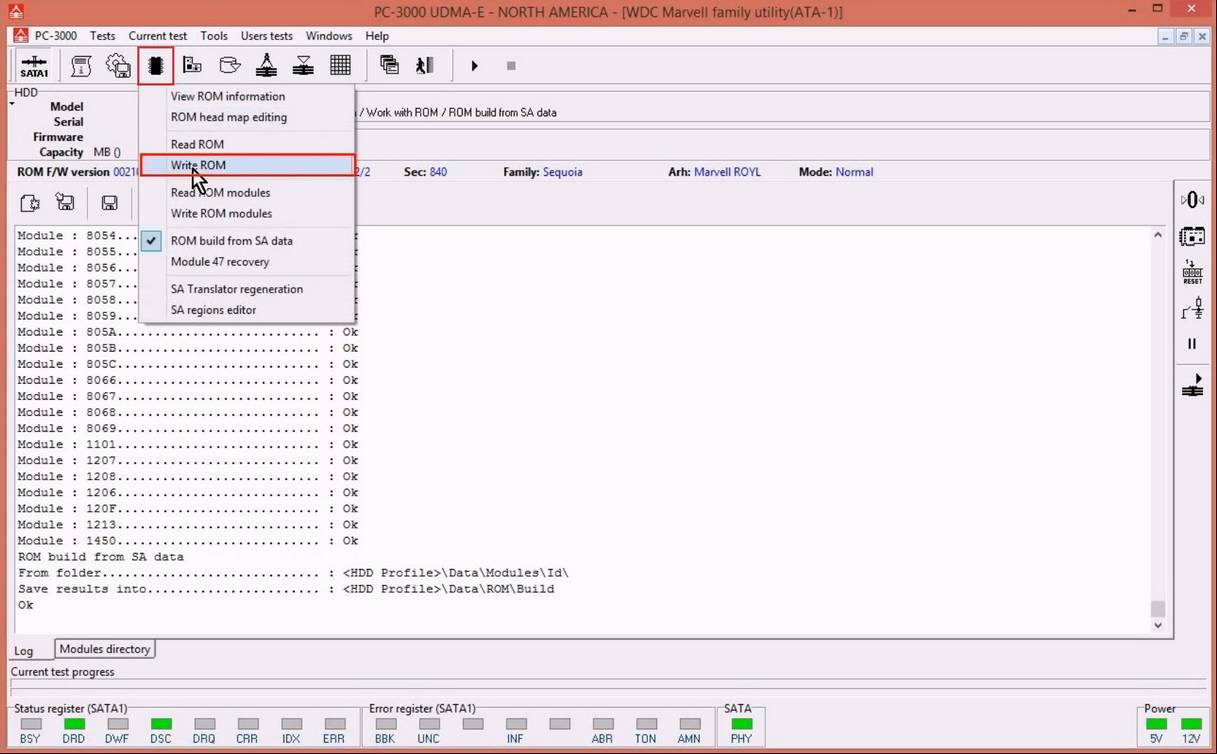Viewport: 1217px width, 754px height.
Task: Click the floppy disk save icon
Action: 109,203
